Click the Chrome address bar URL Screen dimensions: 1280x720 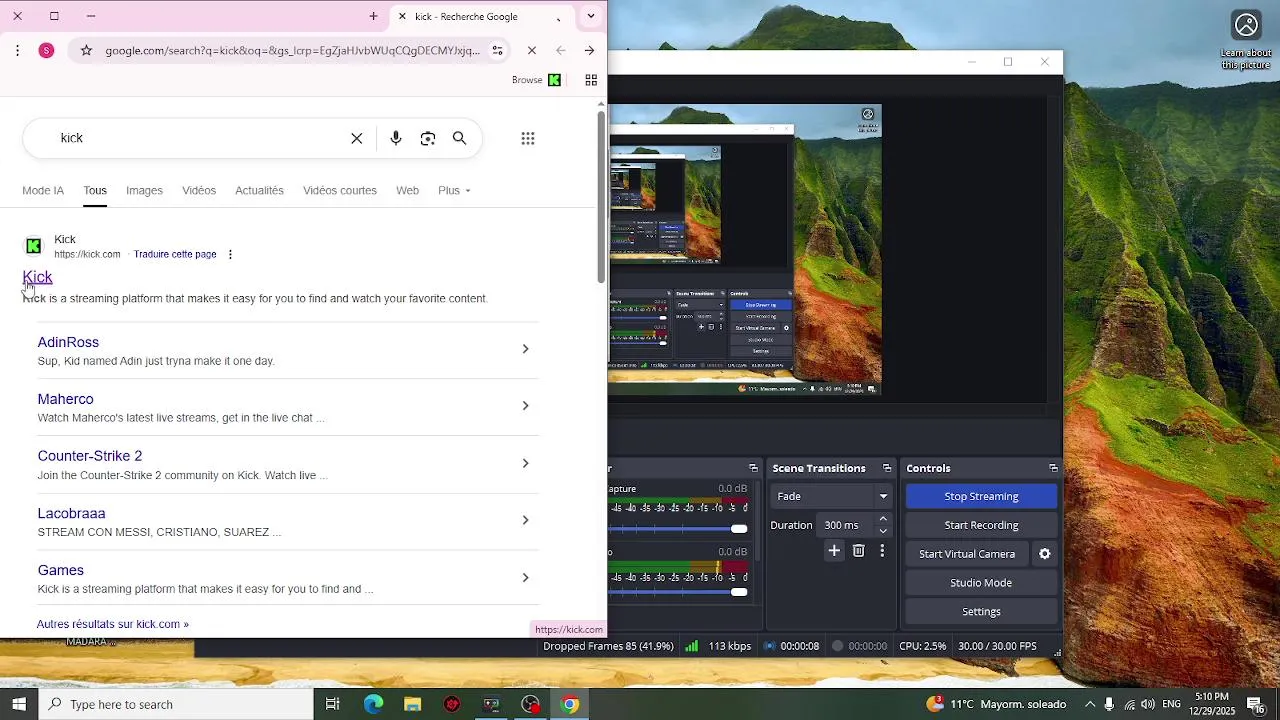(x=292, y=50)
